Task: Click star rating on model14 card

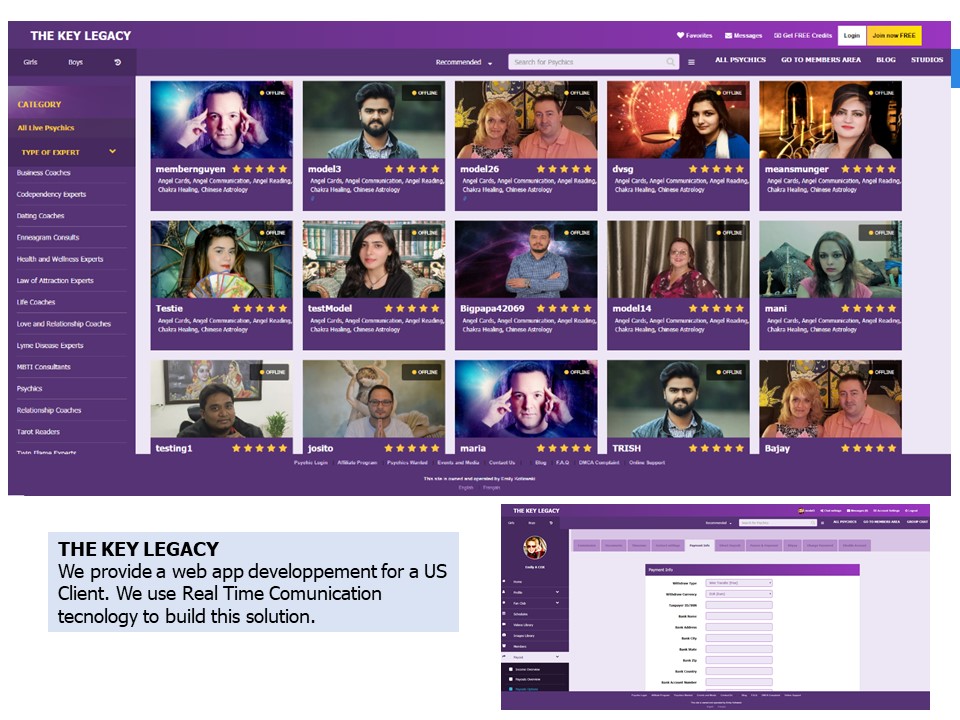Action: [x=716, y=309]
